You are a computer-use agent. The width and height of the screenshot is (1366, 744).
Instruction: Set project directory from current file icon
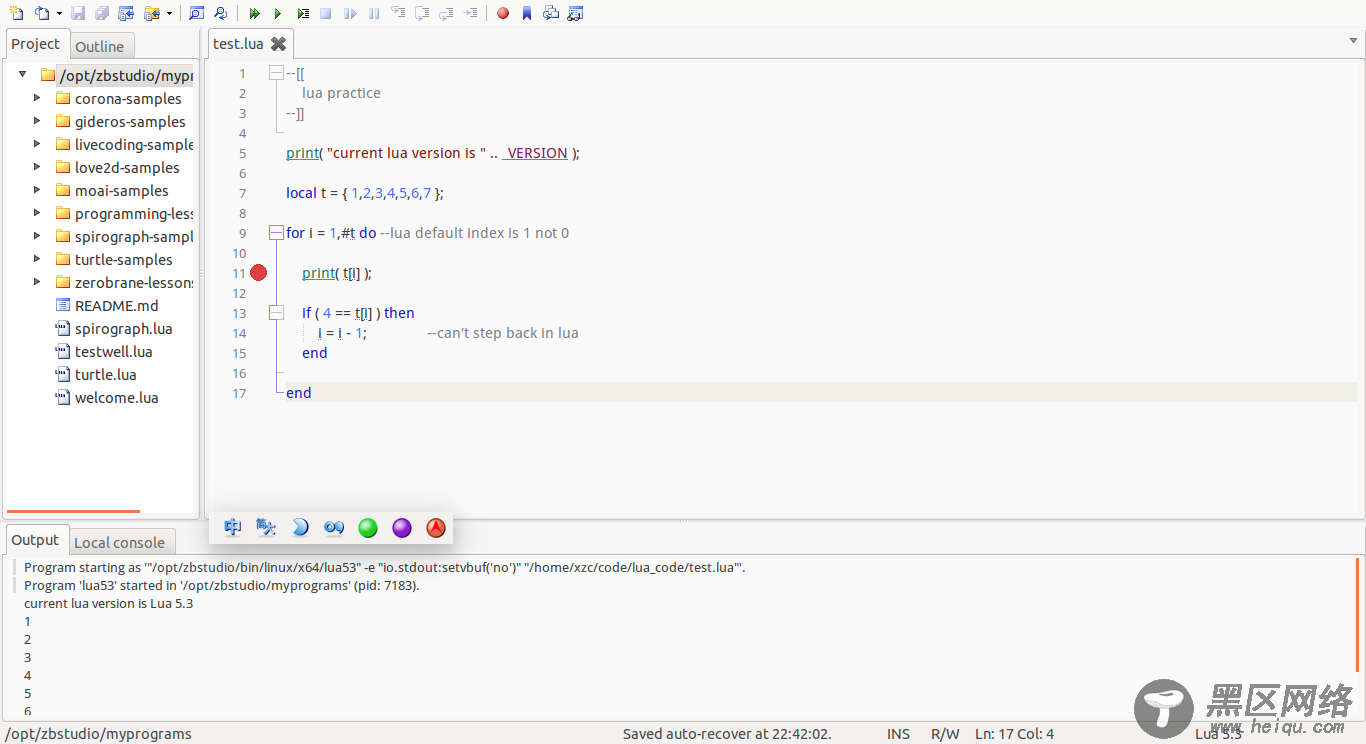coord(126,13)
